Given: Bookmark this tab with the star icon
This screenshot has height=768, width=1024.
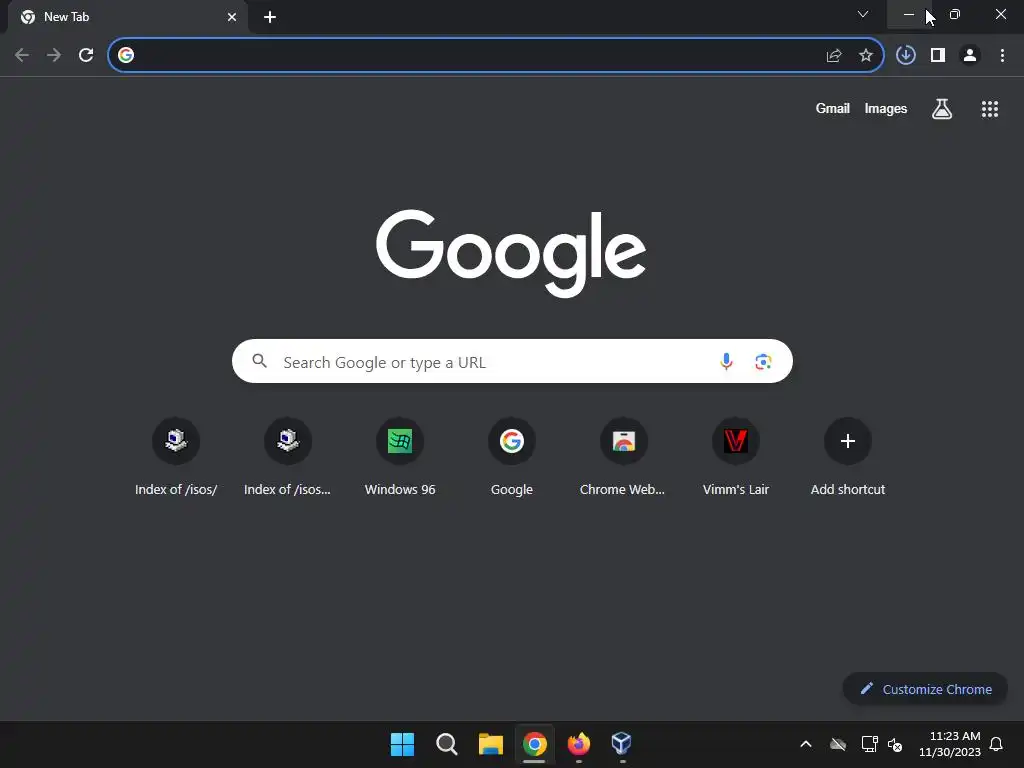Looking at the screenshot, I should click(x=866, y=56).
